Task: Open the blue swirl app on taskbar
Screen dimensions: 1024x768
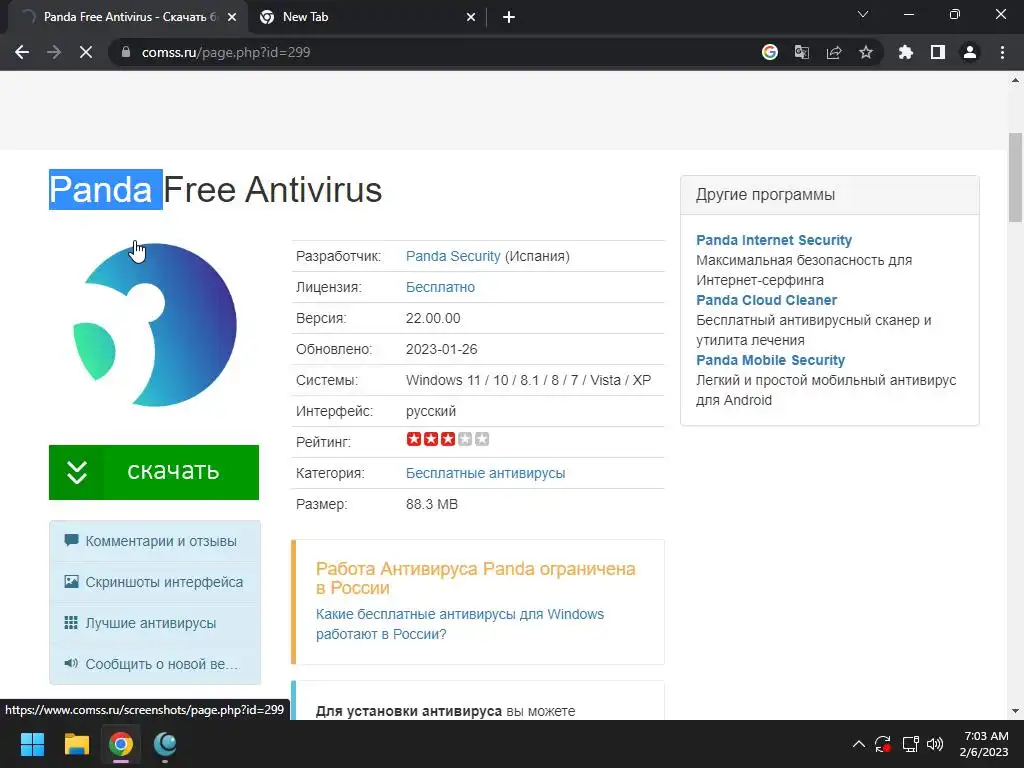Action: point(165,744)
